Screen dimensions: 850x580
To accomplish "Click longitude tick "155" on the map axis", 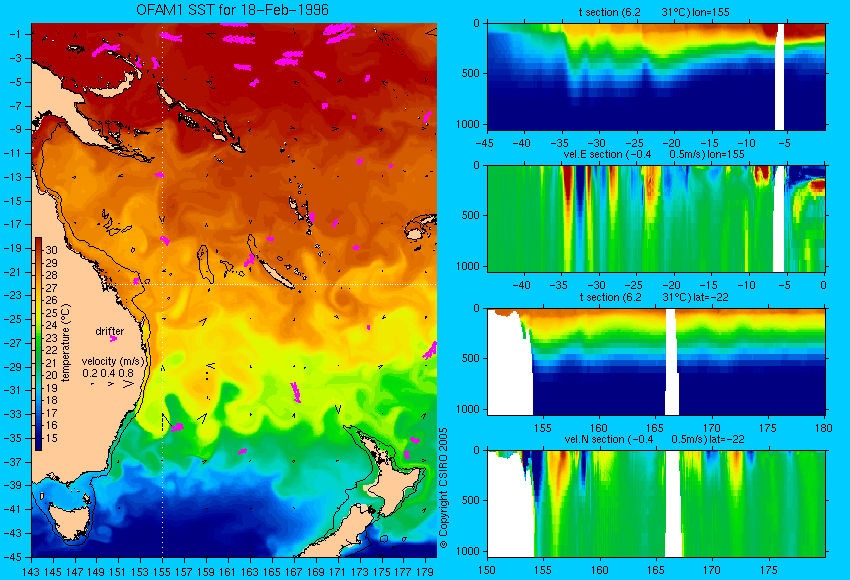I will click(162, 571).
